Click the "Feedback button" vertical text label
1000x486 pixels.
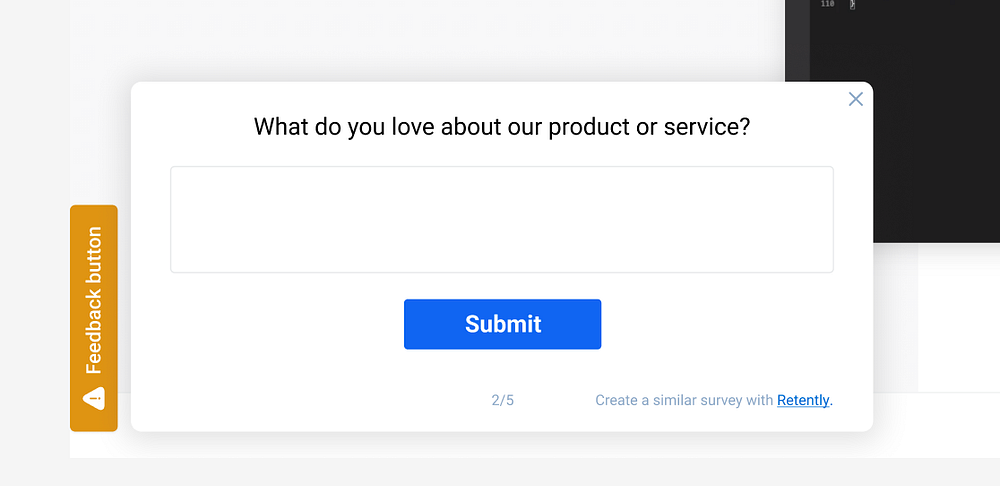coord(94,300)
